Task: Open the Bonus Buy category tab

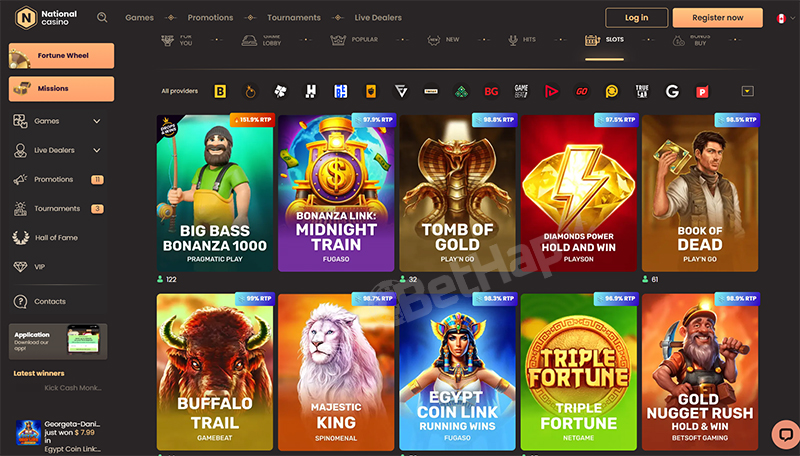Action: tap(690, 40)
